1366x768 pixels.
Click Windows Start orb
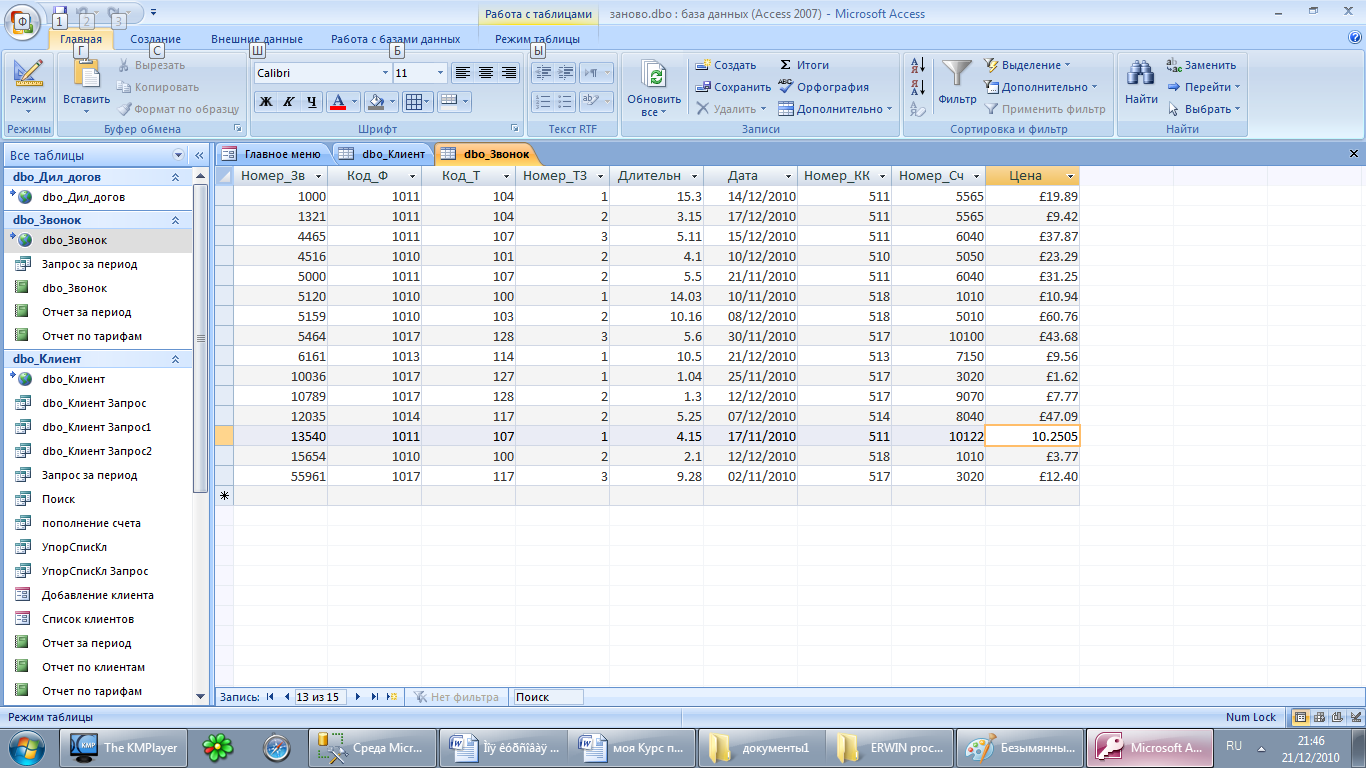[27, 747]
